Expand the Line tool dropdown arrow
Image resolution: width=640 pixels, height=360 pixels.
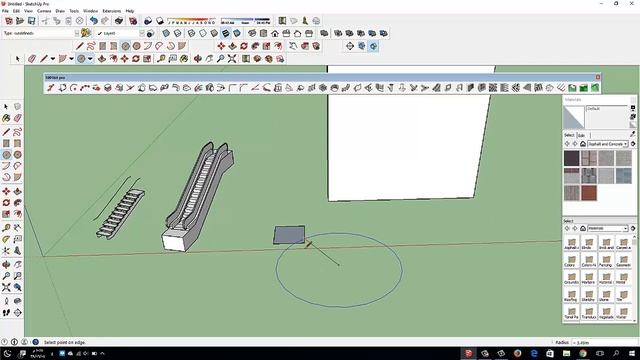(x=53, y=59)
